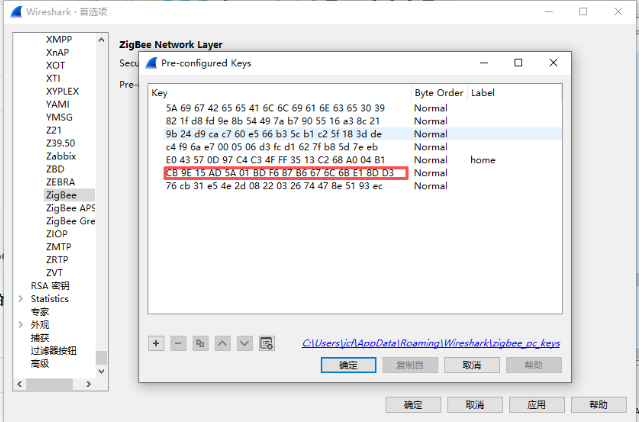Viewport: 639px width, 422px height.
Task: Clear all key entries icon
Action: pyautogui.click(x=267, y=343)
